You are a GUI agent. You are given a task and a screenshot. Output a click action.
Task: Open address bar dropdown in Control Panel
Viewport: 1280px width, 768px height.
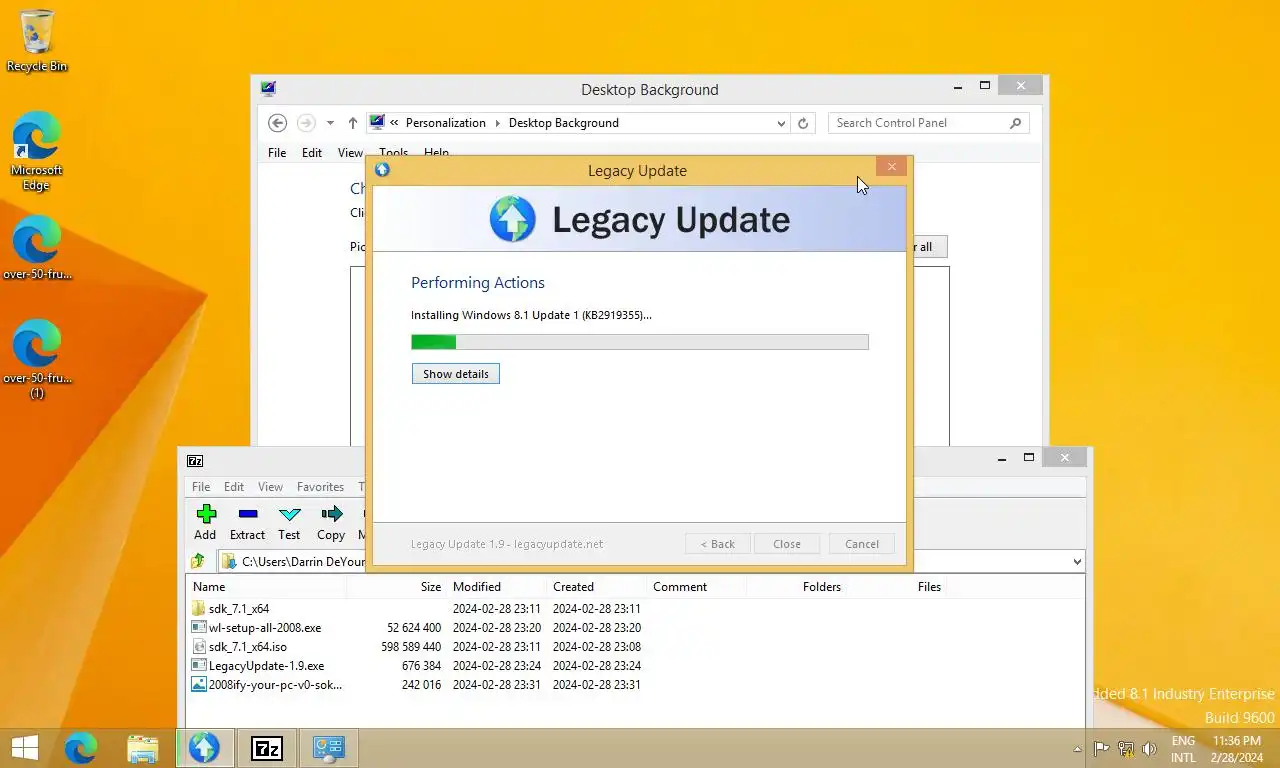coord(781,123)
